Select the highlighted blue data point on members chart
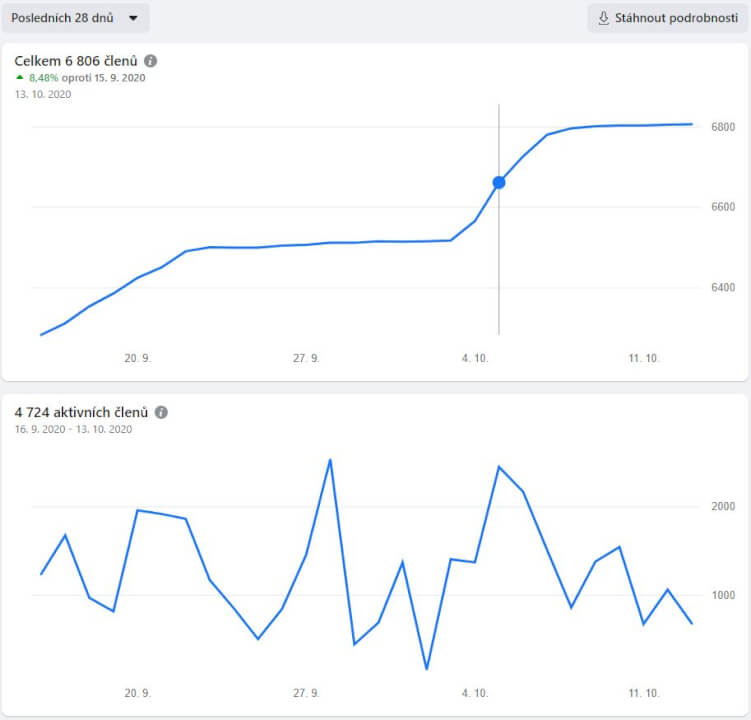The image size is (751, 720). (499, 182)
